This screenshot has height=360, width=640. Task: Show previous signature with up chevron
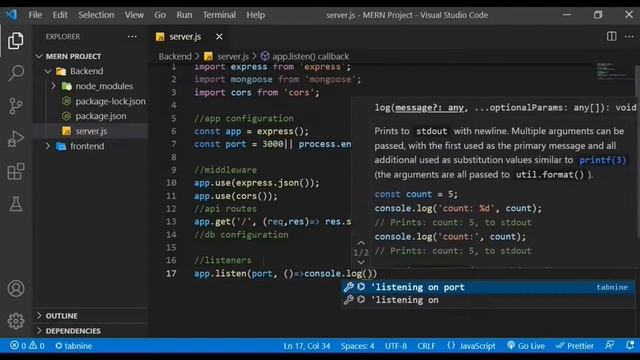[x=361, y=243]
